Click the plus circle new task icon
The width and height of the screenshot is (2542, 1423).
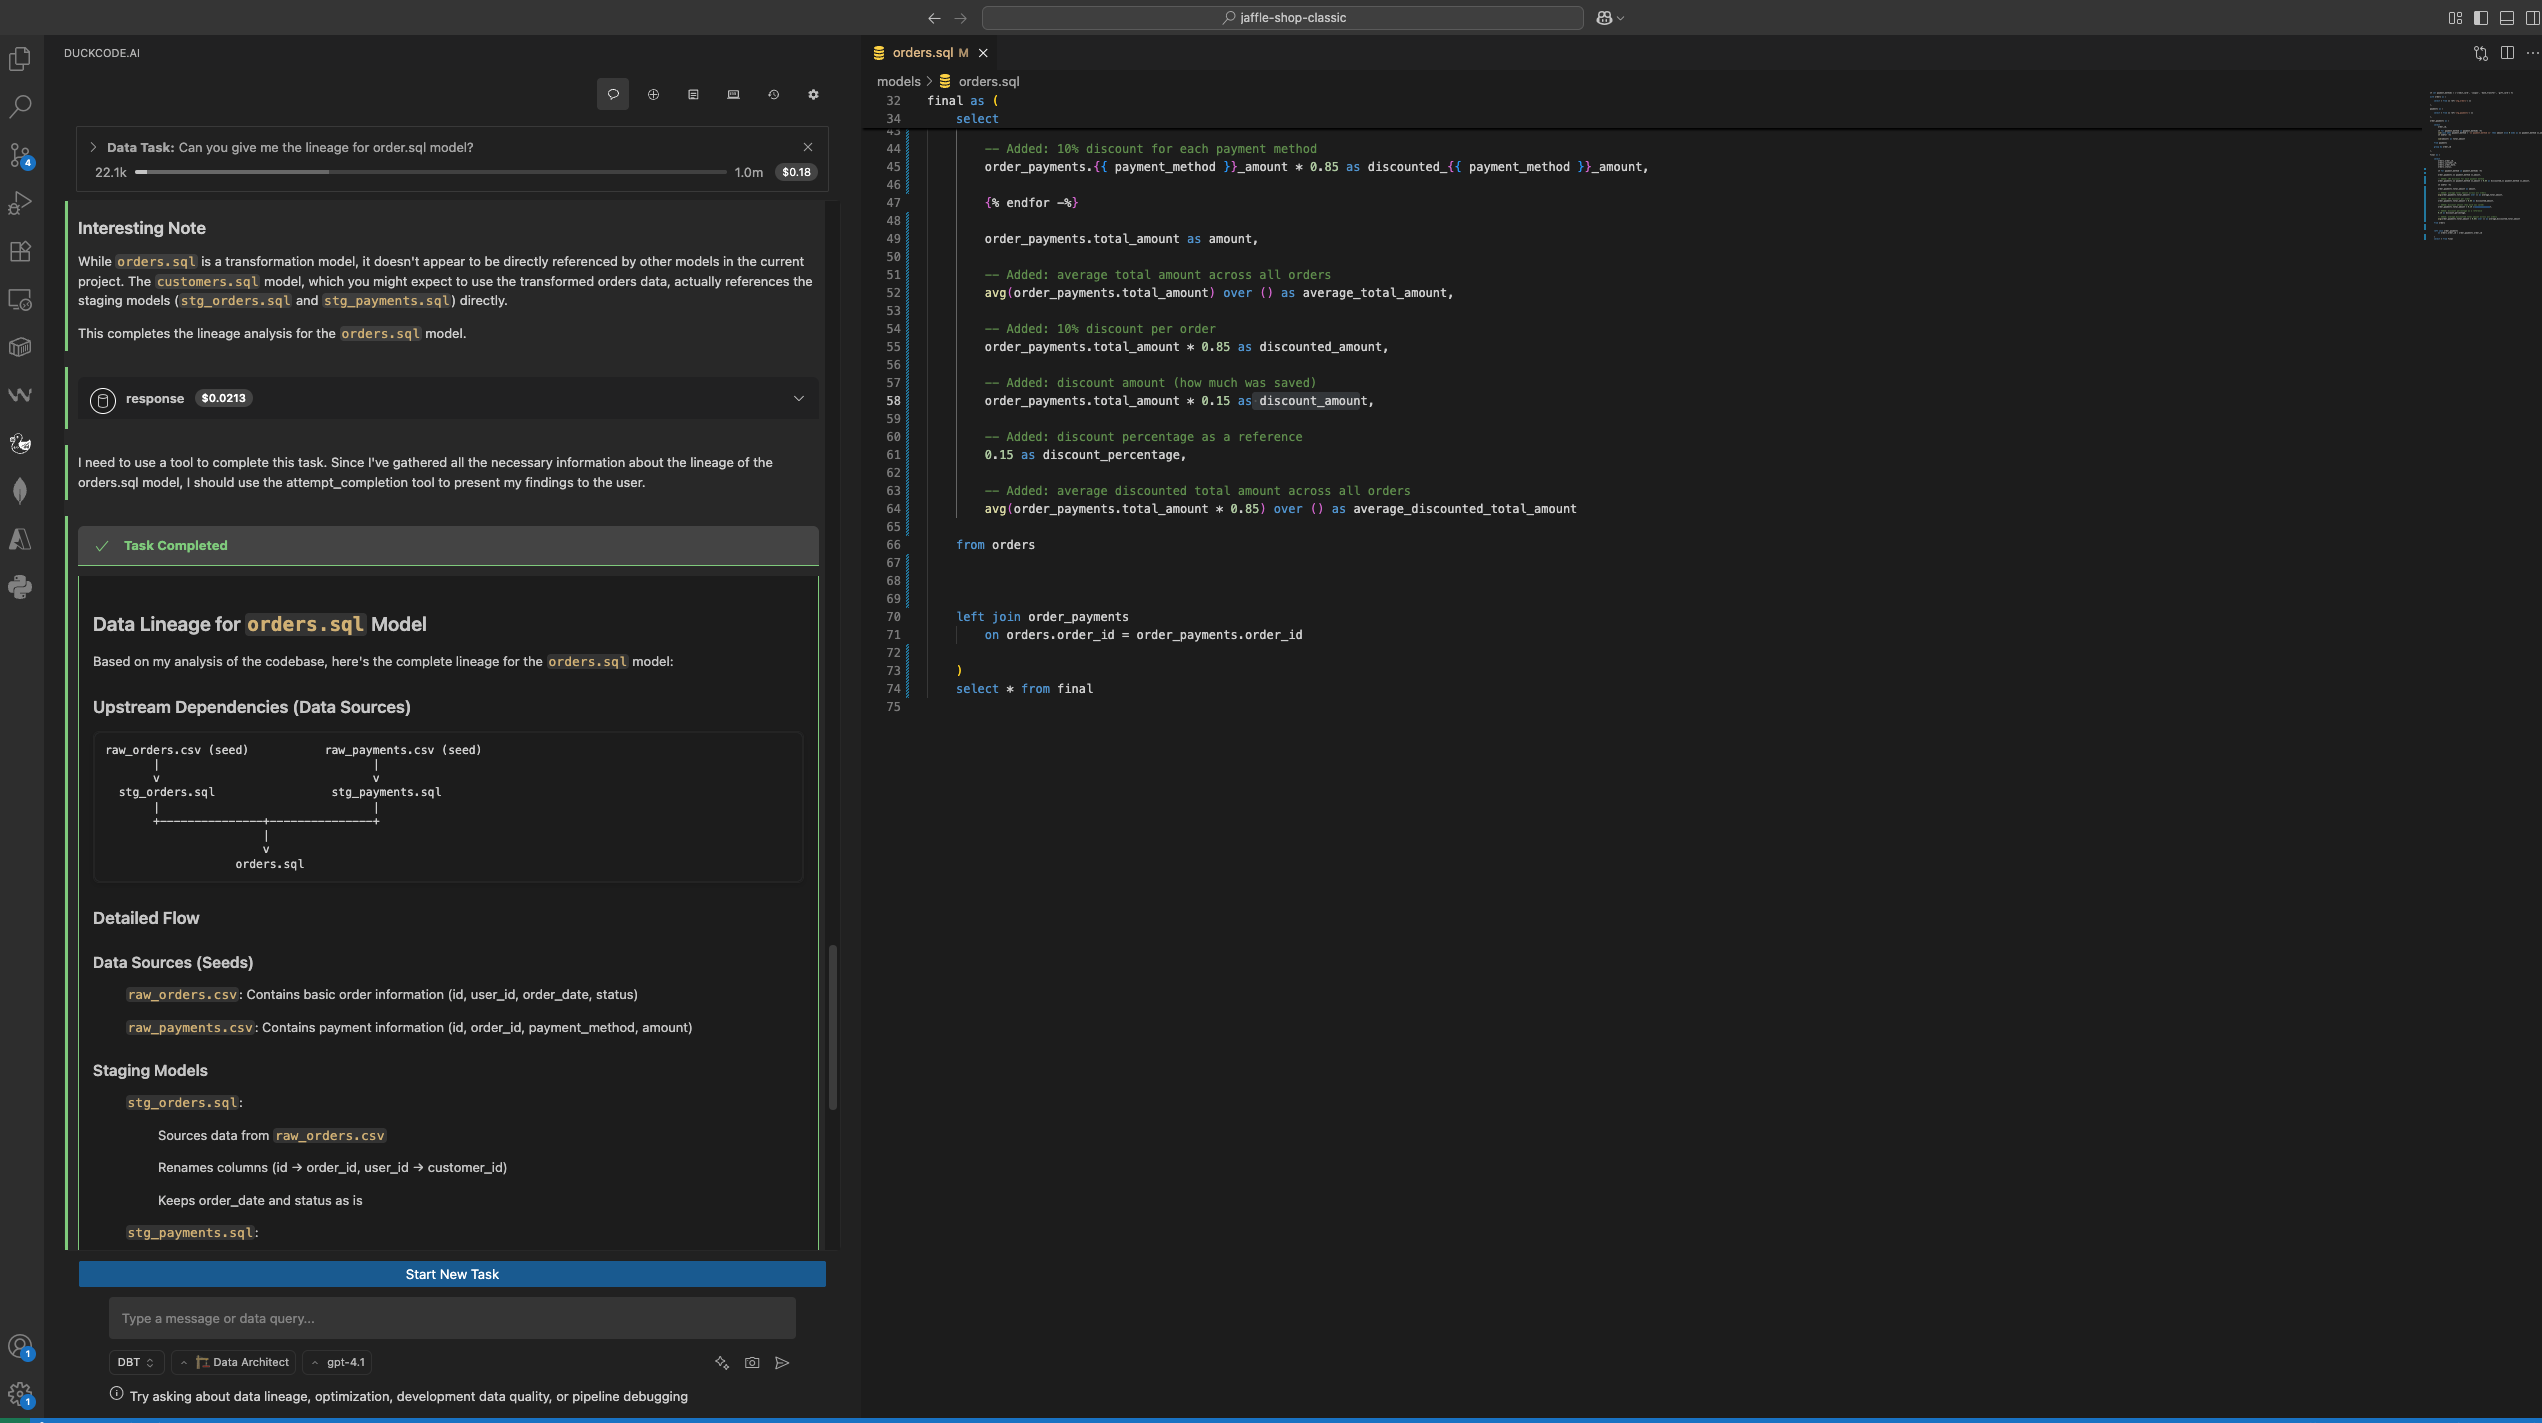[x=653, y=94]
